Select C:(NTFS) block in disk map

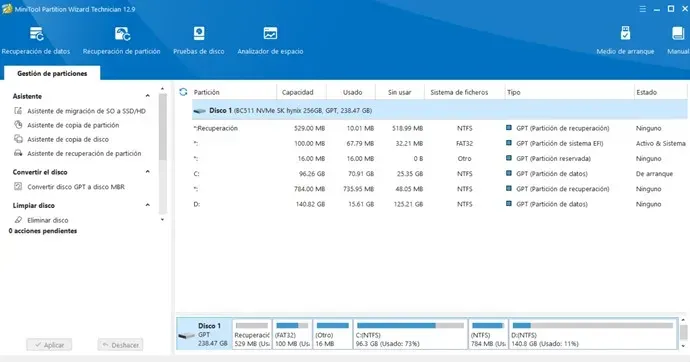pos(410,334)
